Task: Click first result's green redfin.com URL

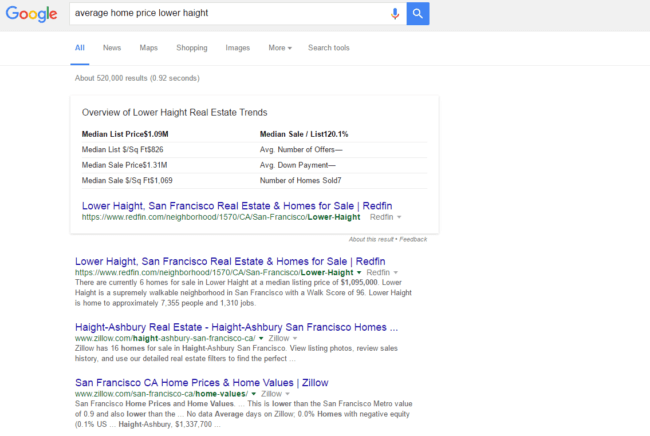Action: 214,272
